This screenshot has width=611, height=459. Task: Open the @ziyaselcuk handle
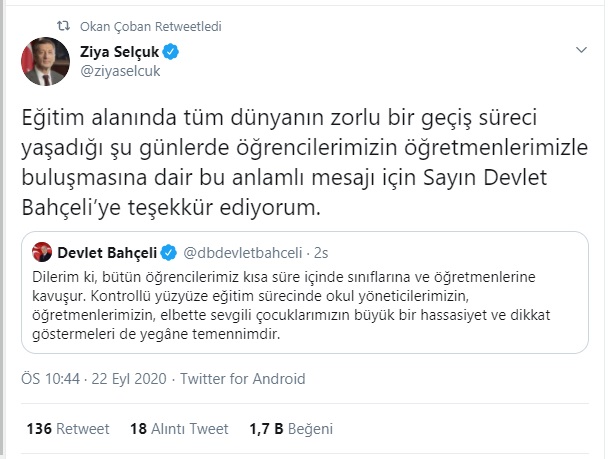119,70
